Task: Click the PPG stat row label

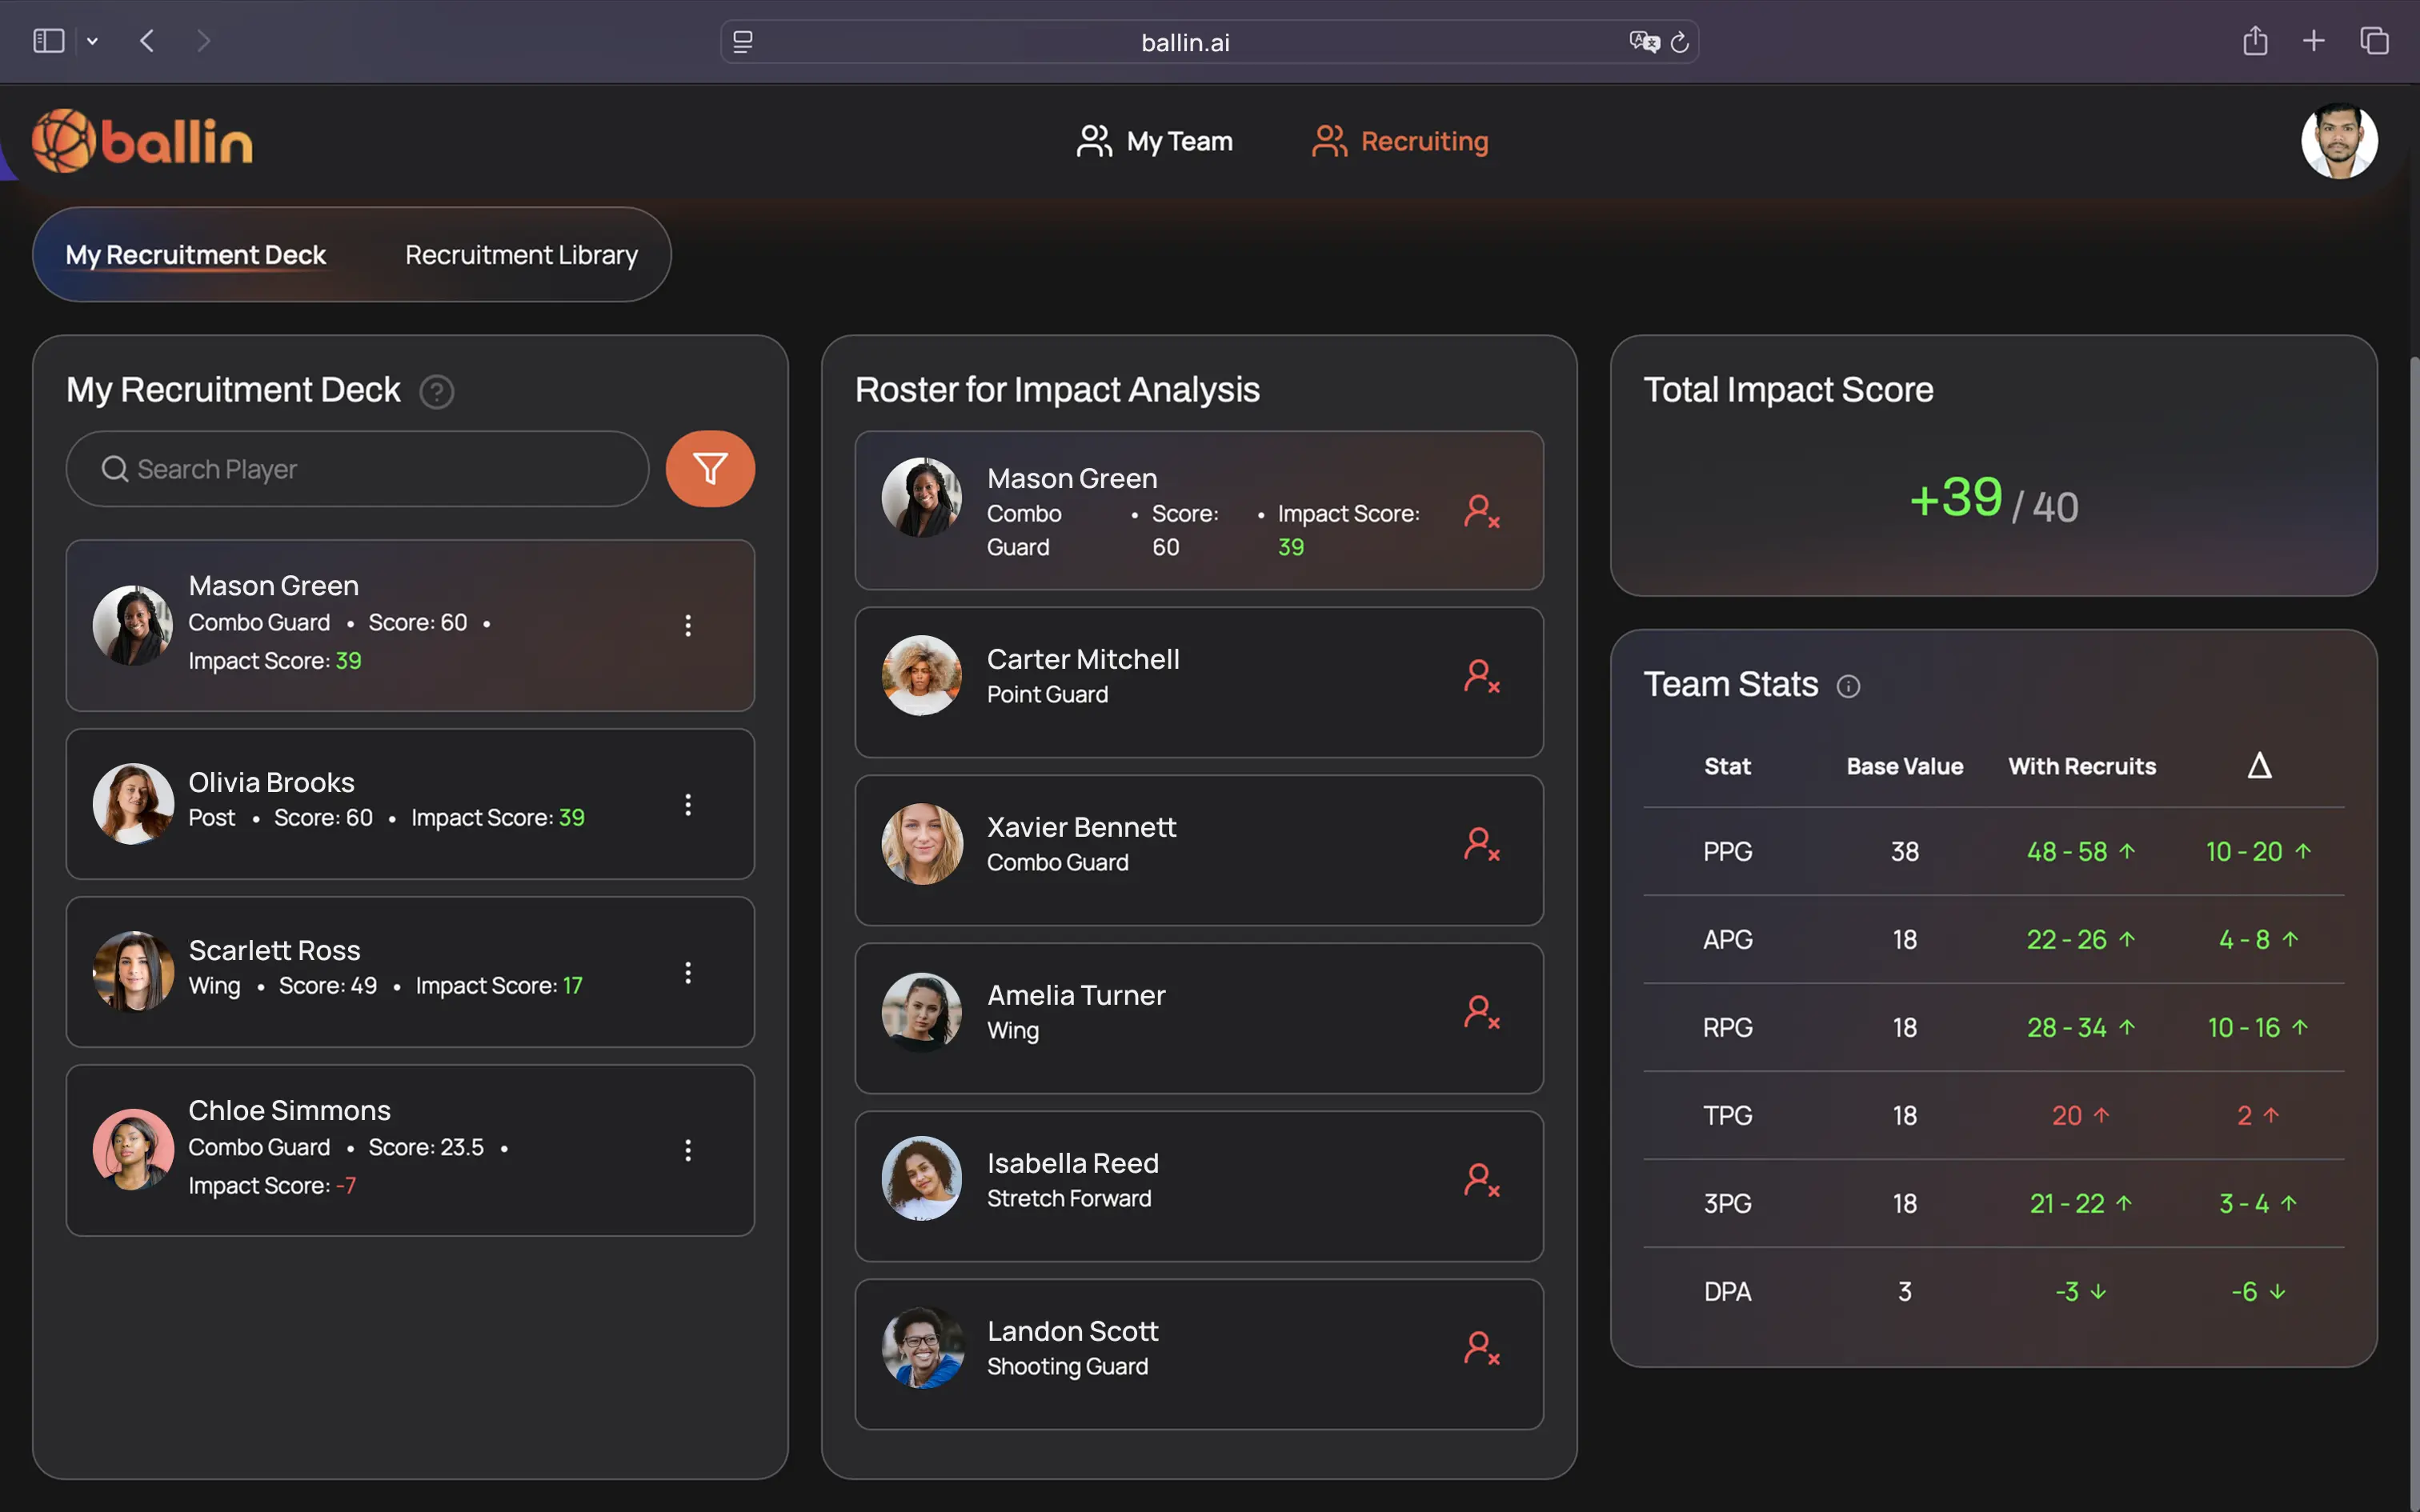Action: (1727, 852)
